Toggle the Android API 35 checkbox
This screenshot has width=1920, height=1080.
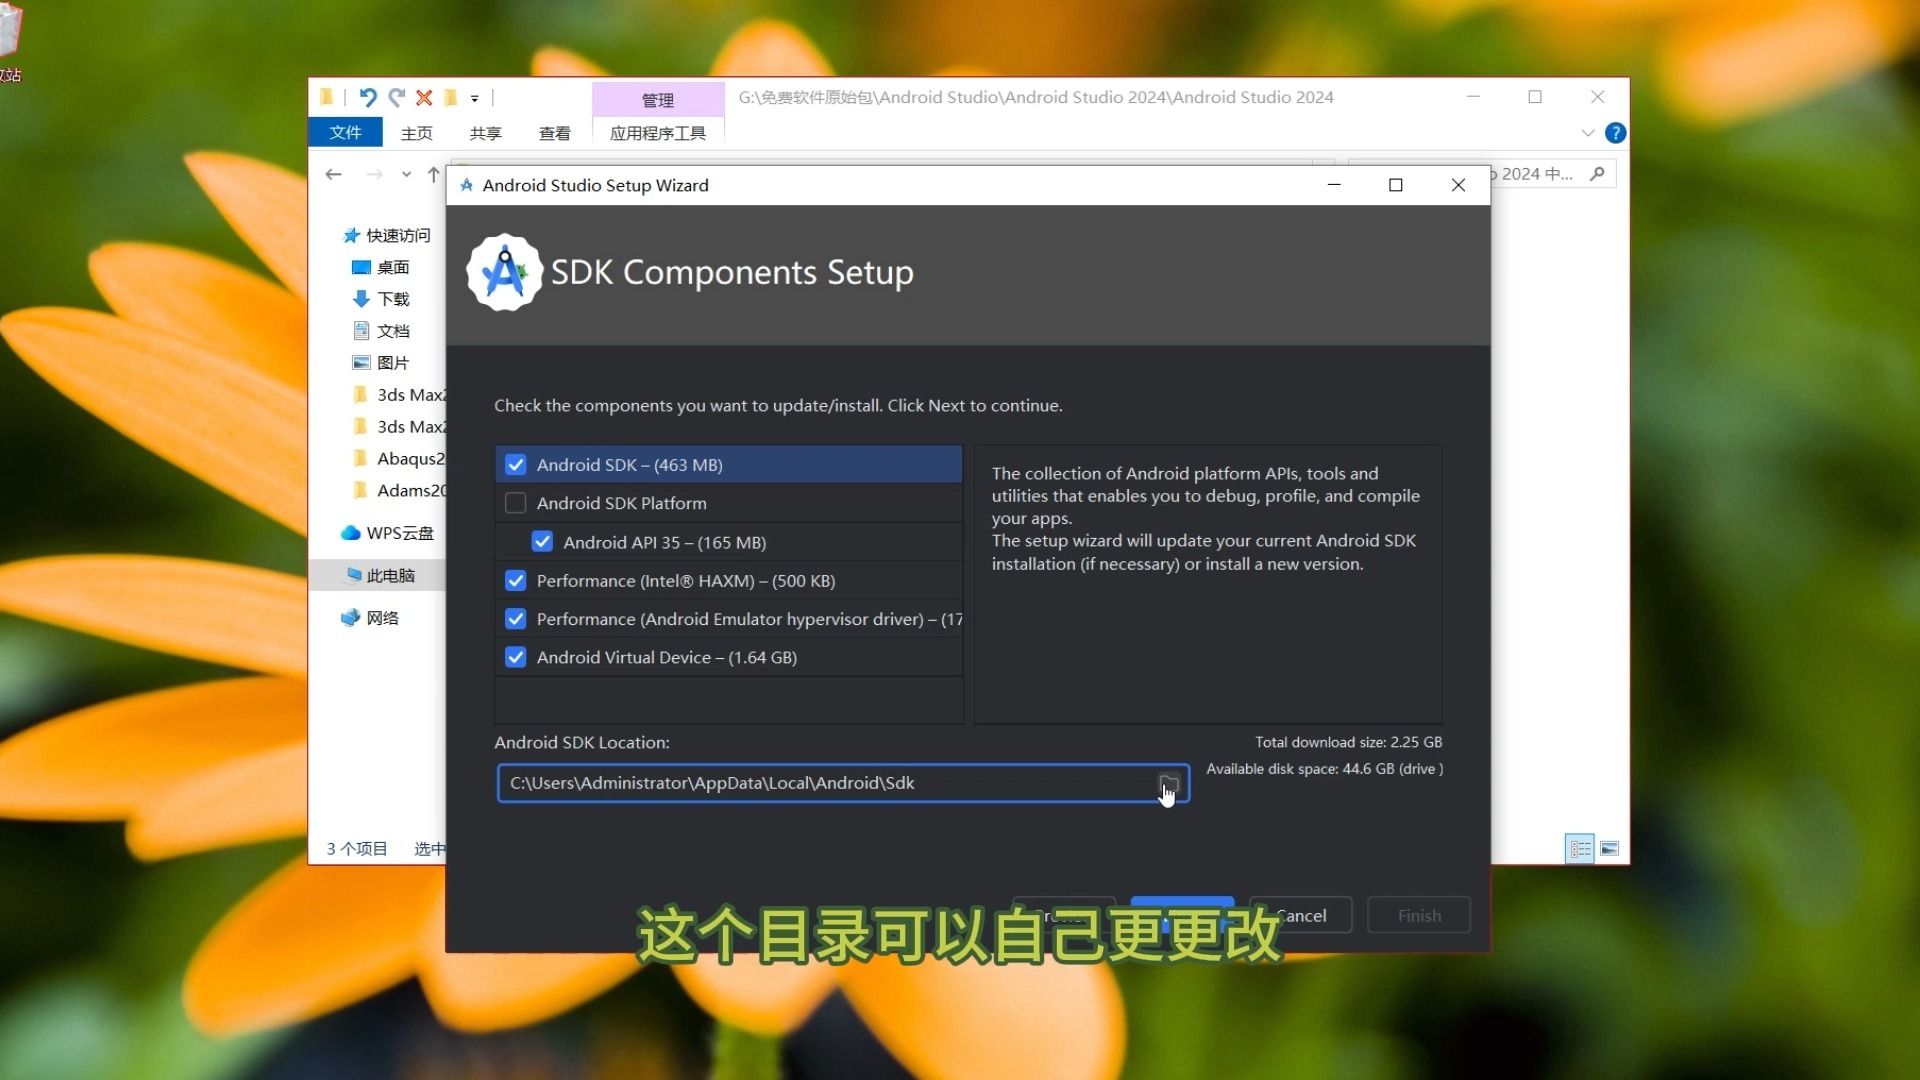(542, 542)
